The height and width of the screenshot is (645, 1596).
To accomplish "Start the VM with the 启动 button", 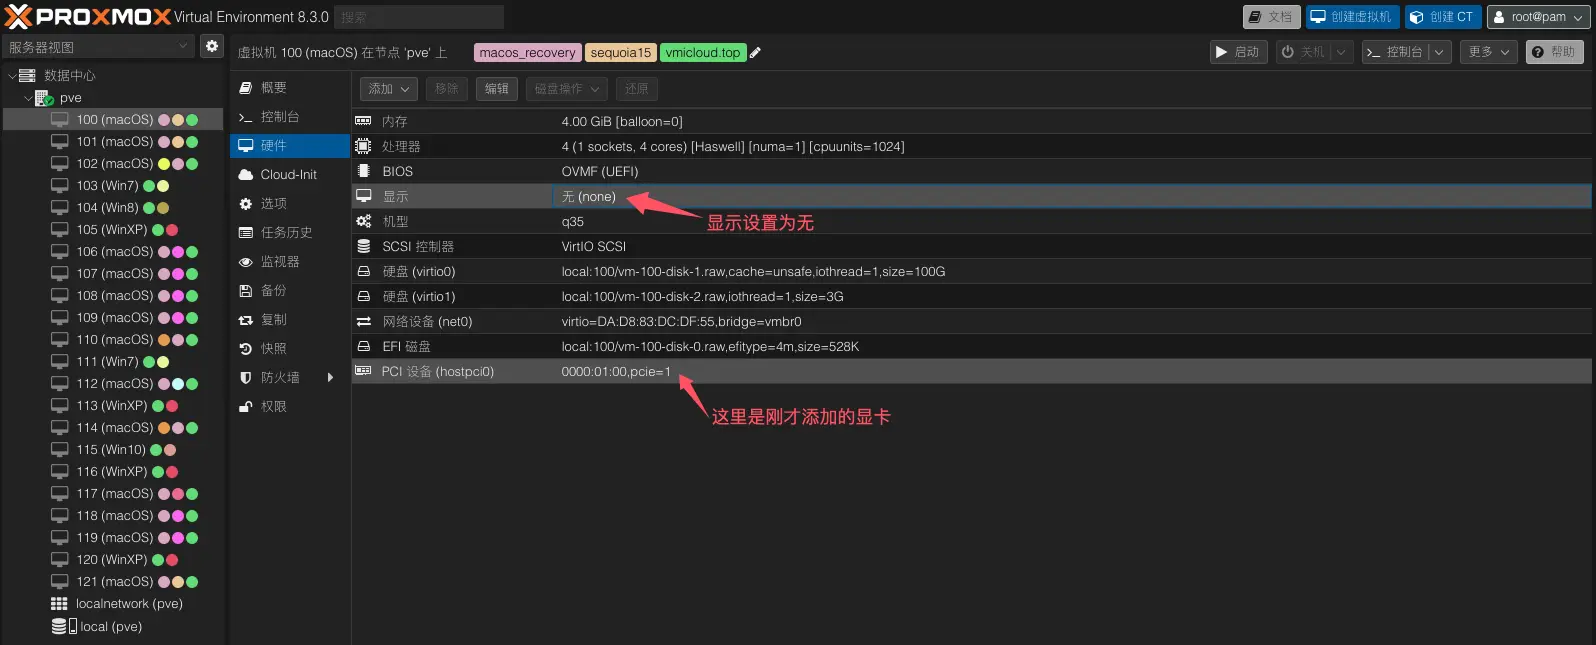I will (1239, 52).
